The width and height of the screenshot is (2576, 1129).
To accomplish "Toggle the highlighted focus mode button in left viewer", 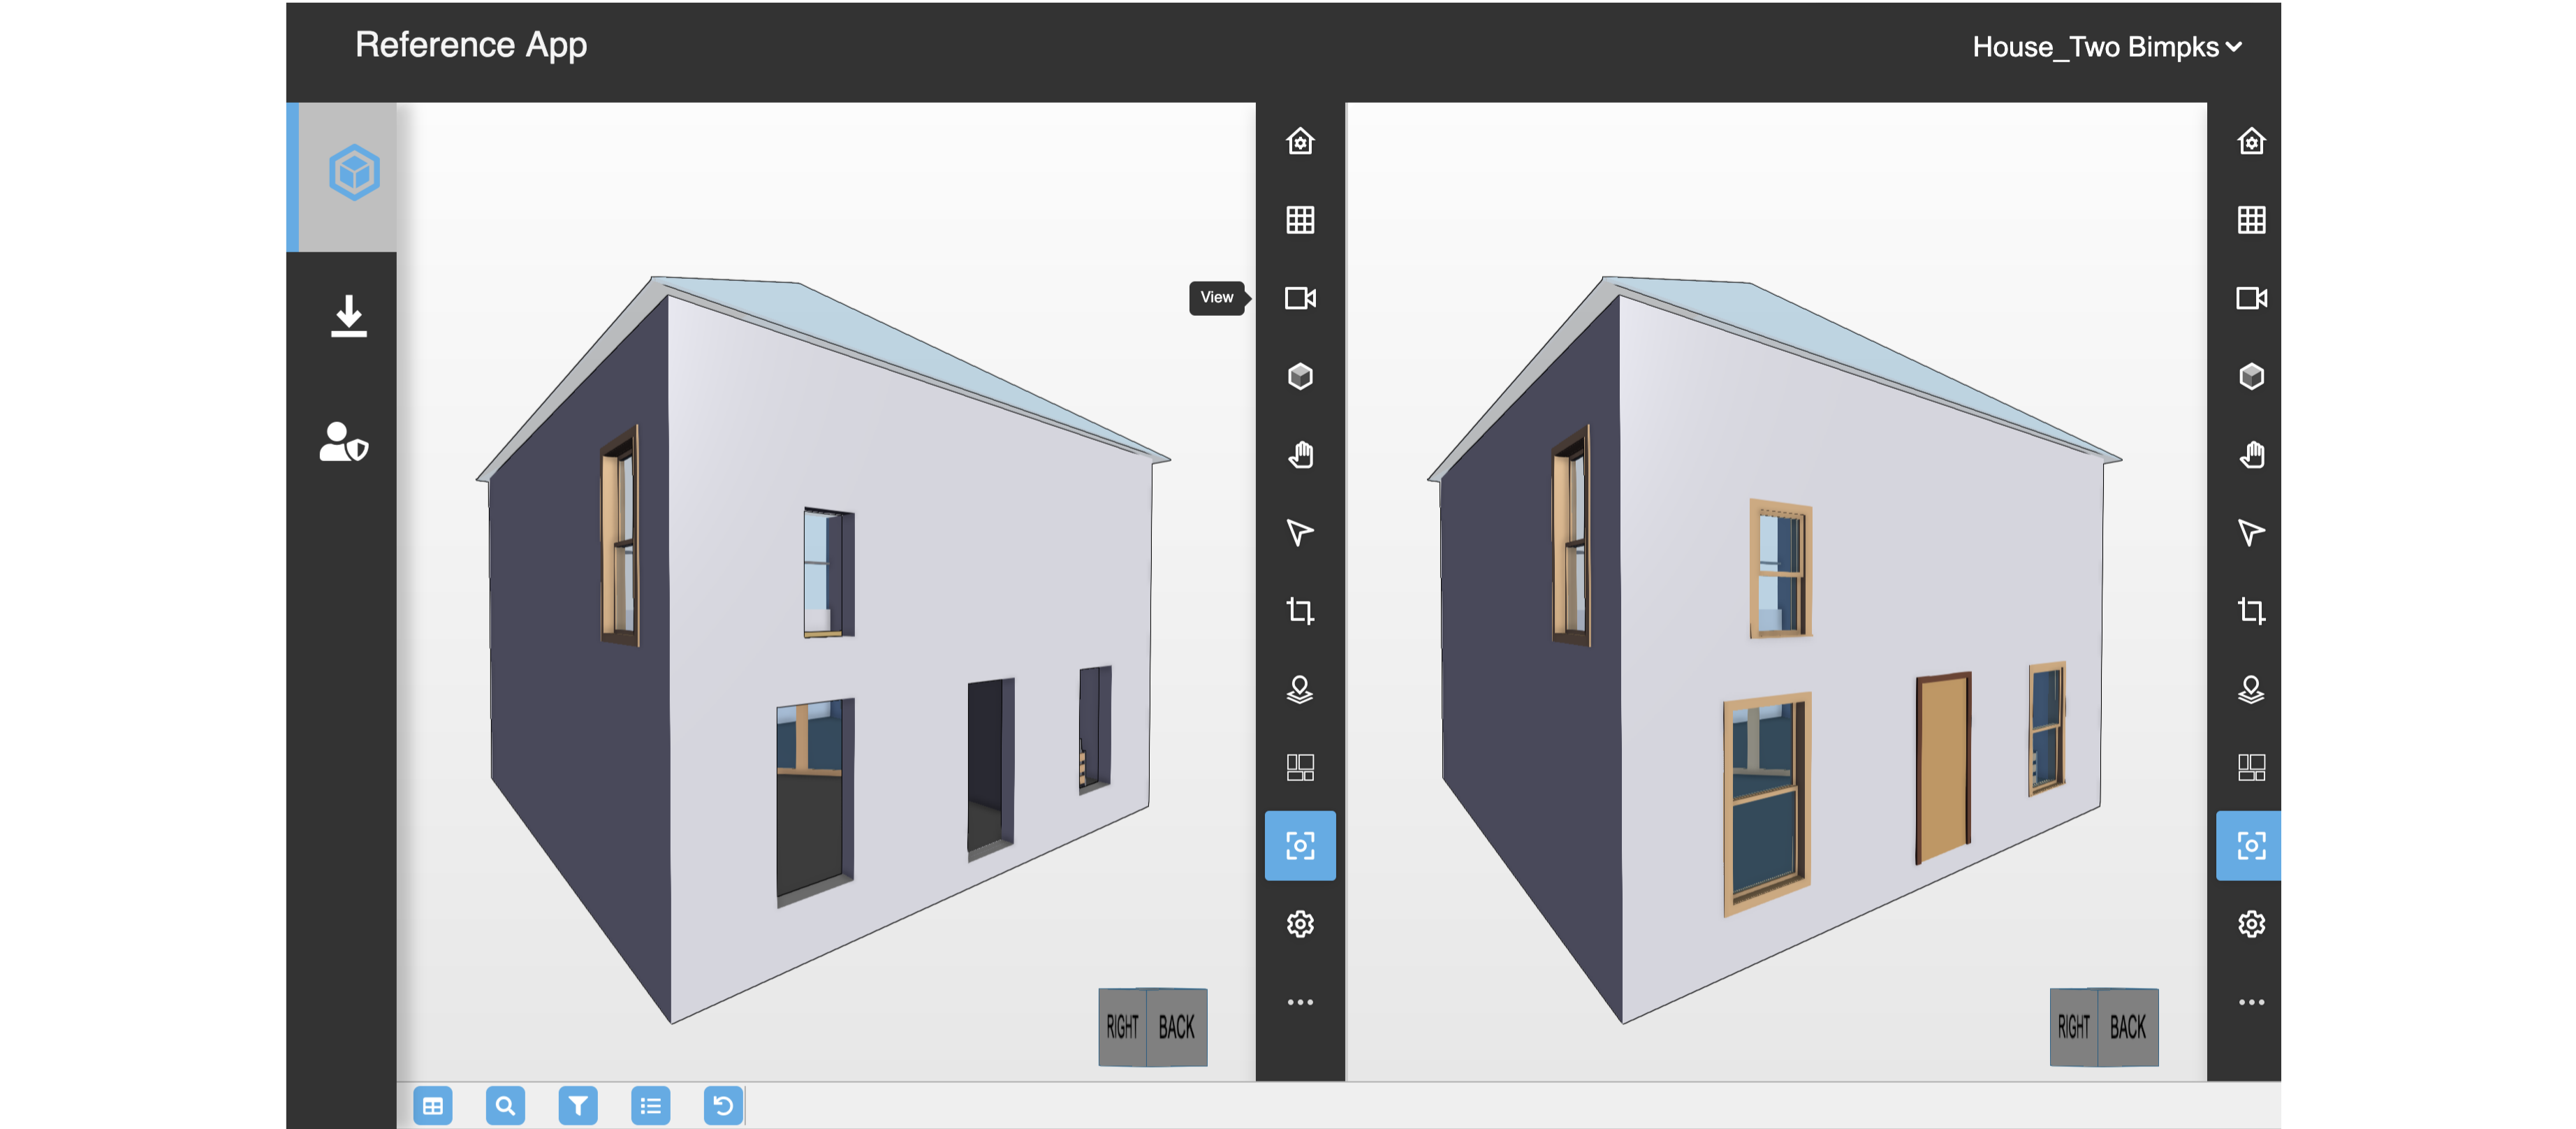I will (1299, 846).
